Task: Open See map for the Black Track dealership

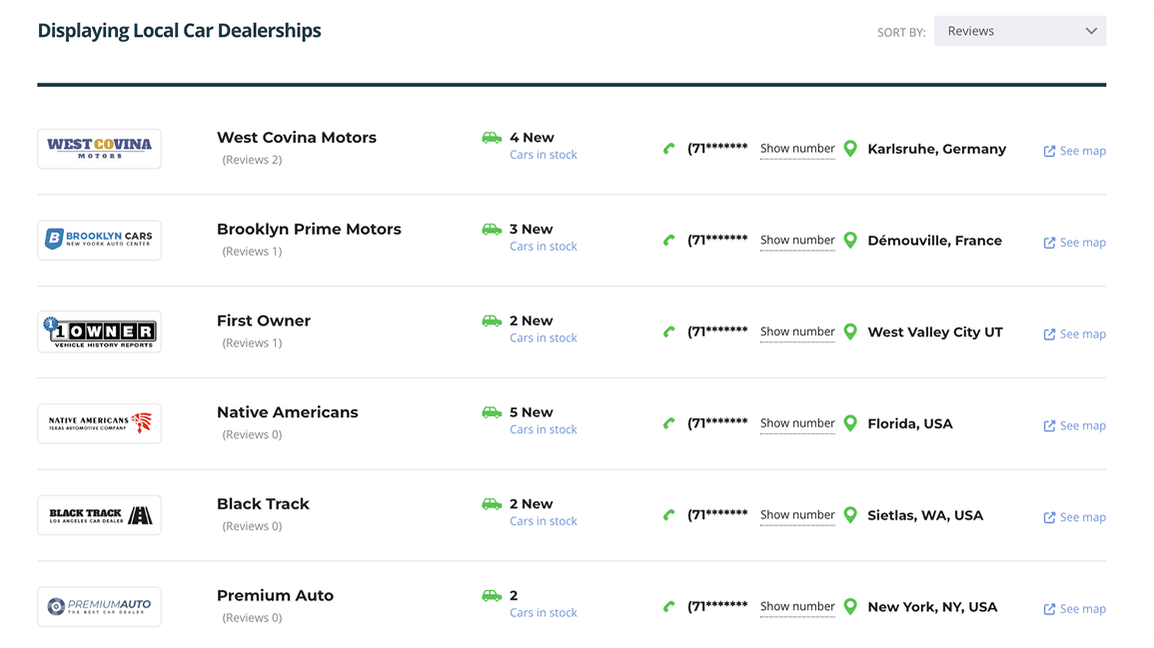Action: pos(1083,517)
